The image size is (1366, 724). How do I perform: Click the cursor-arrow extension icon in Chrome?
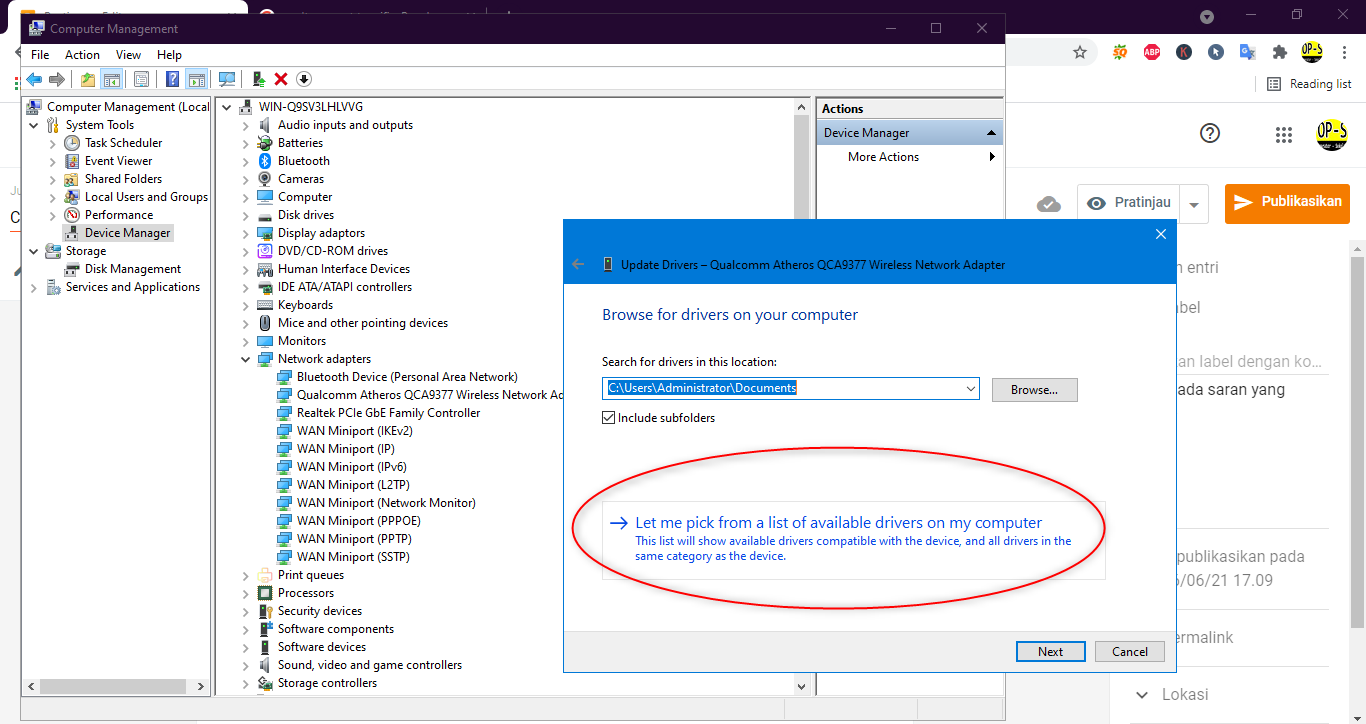pyautogui.click(x=1216, y=52)
